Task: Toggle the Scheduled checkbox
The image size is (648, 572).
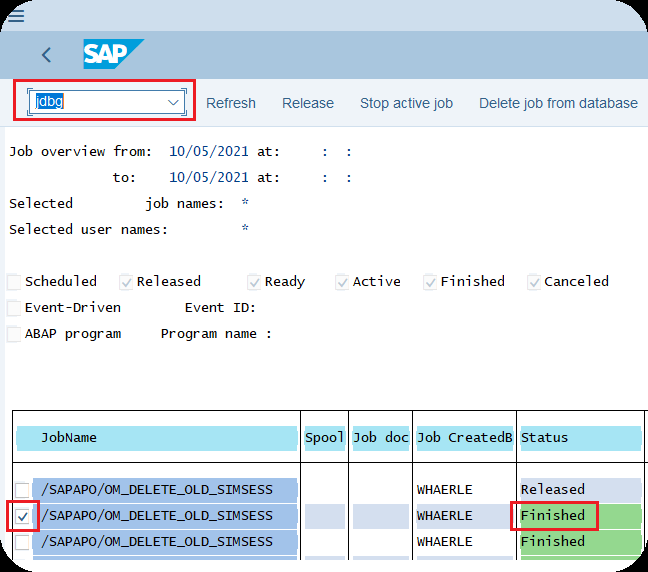Action: (14, 282)
